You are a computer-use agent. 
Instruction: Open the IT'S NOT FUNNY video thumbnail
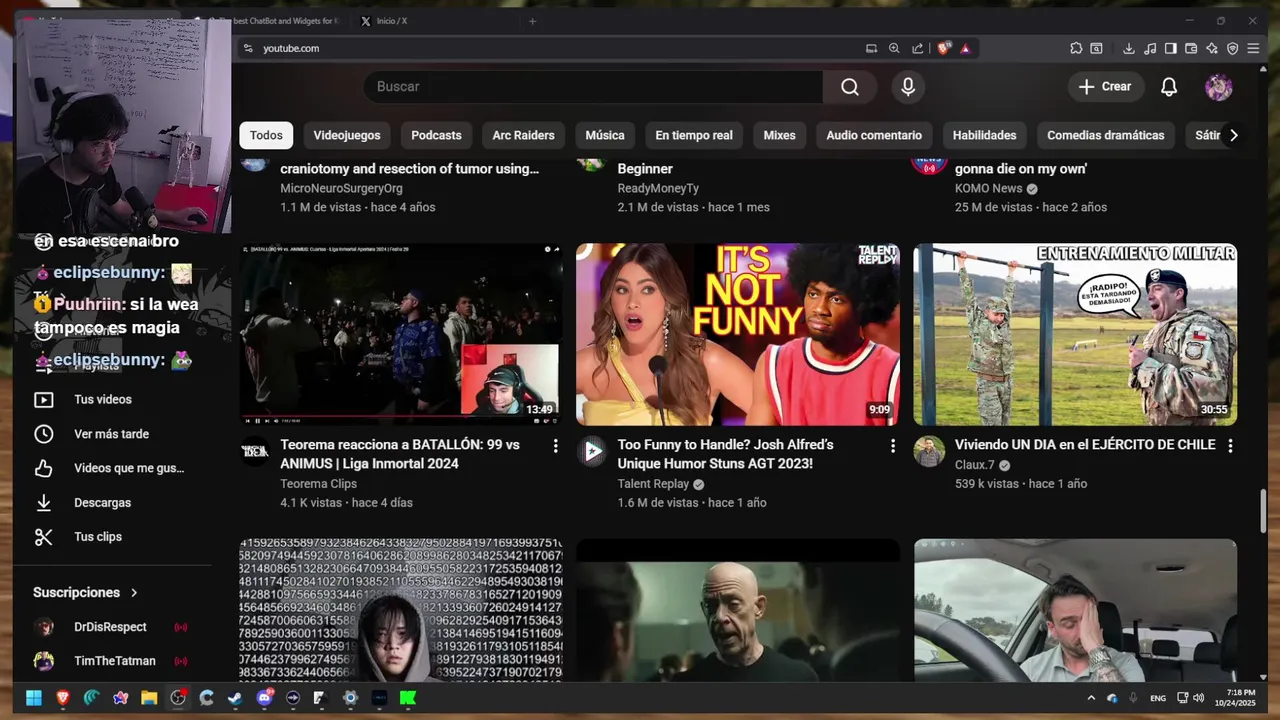click(738, 335)
